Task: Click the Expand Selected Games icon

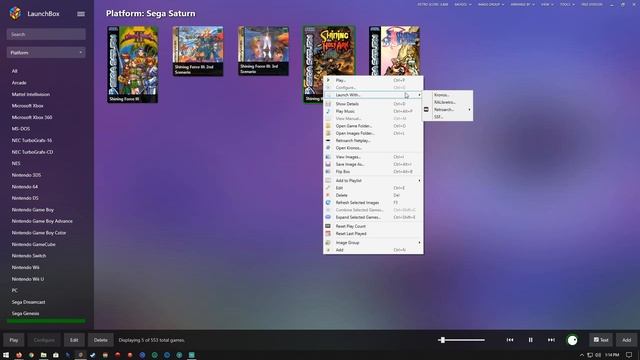Action: (328, 217)
